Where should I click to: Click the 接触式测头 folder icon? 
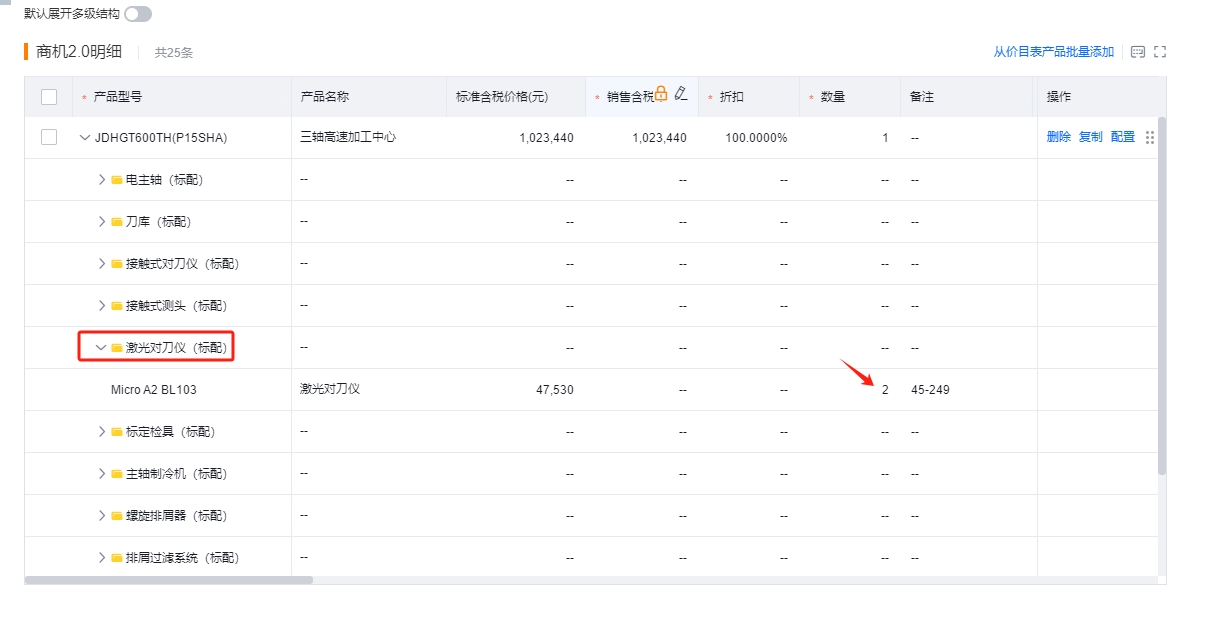click(117, 306)
